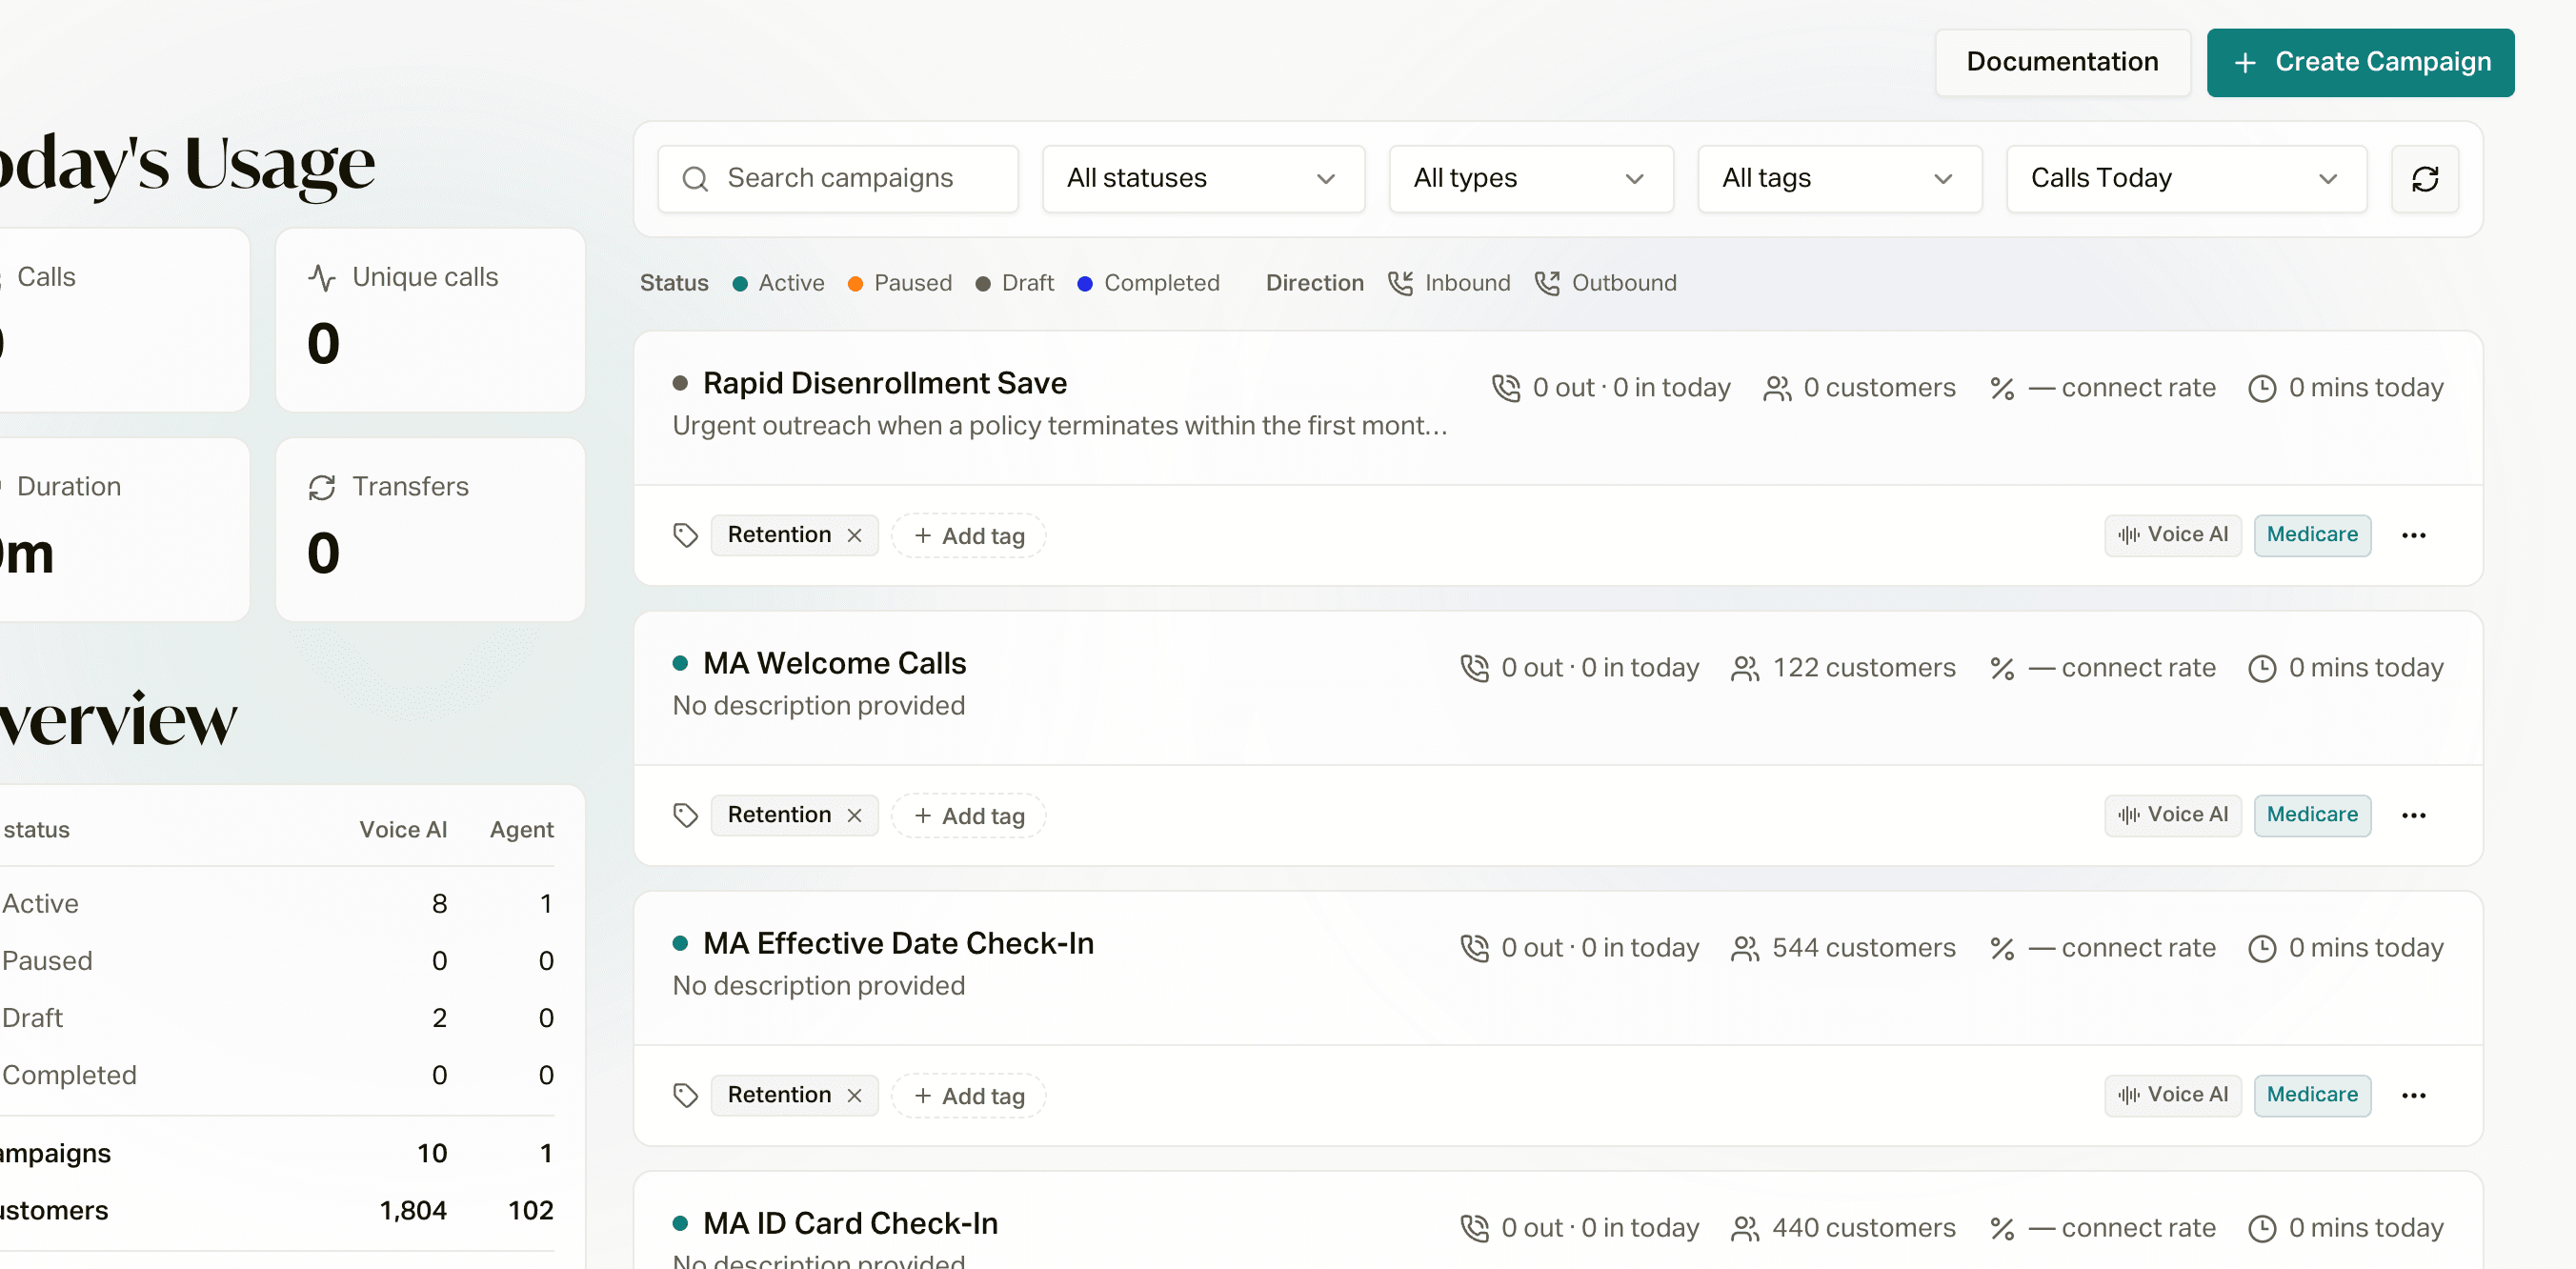Add tag to Rapid Disenrollment Save
Viewport: 2576px width, 1269px height.
point(968,535)
